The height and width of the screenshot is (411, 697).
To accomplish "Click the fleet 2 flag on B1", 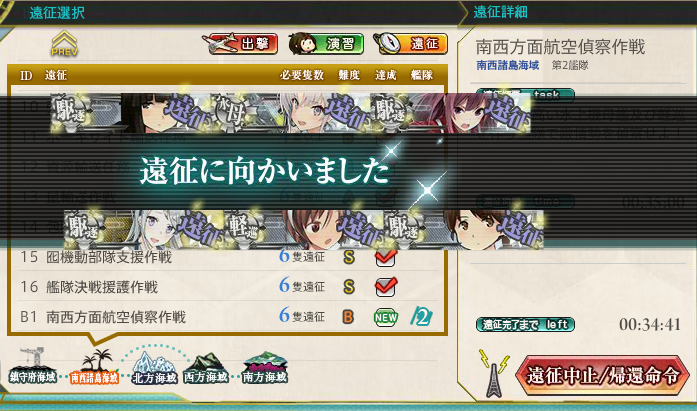I will [x=421, y=316].
